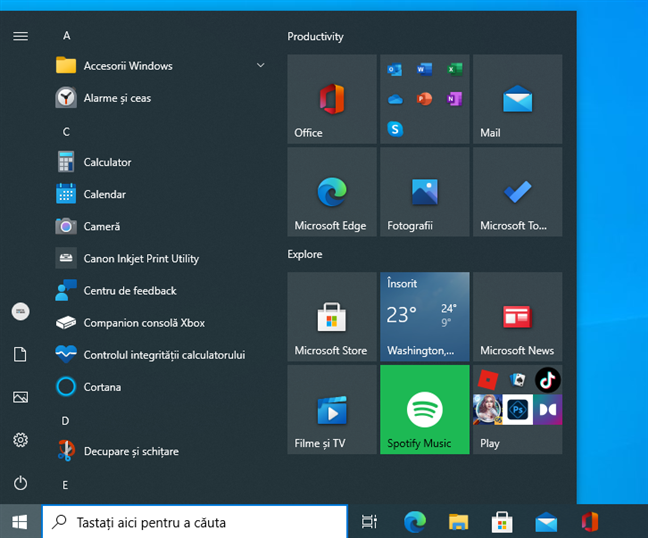Open the Spotify Music tile
Image resolution: width=648 pixels, height=538 pixels.
click(x=424, y=409)
